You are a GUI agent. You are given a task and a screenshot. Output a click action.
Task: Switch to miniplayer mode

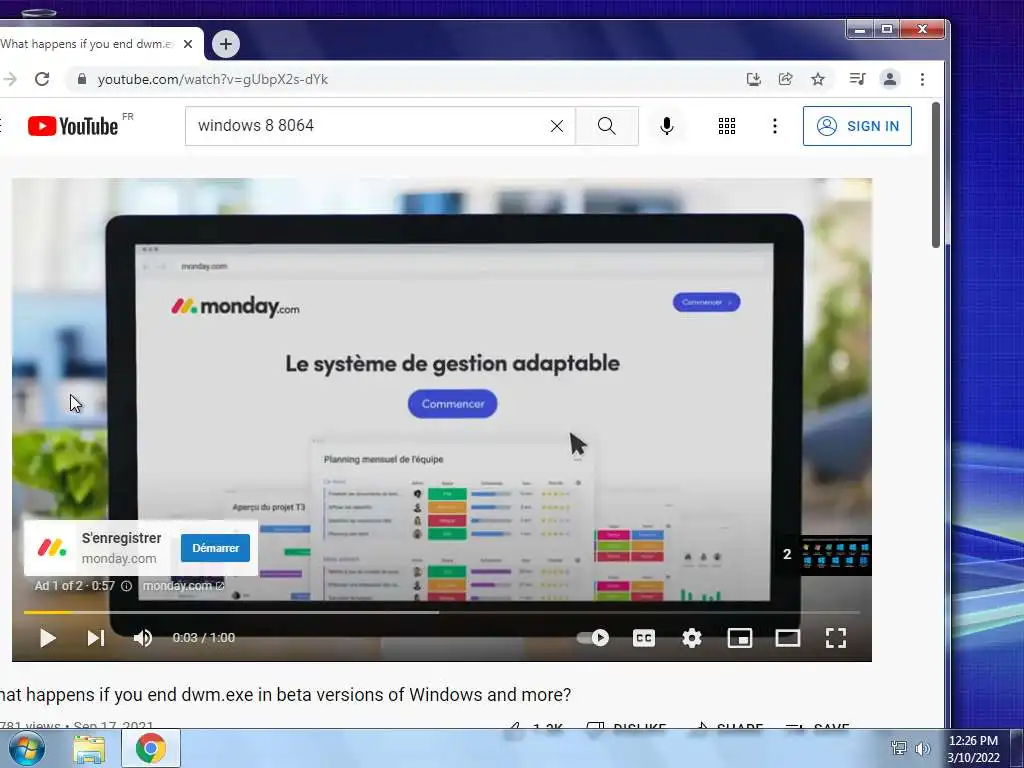(x=740, y=638)
